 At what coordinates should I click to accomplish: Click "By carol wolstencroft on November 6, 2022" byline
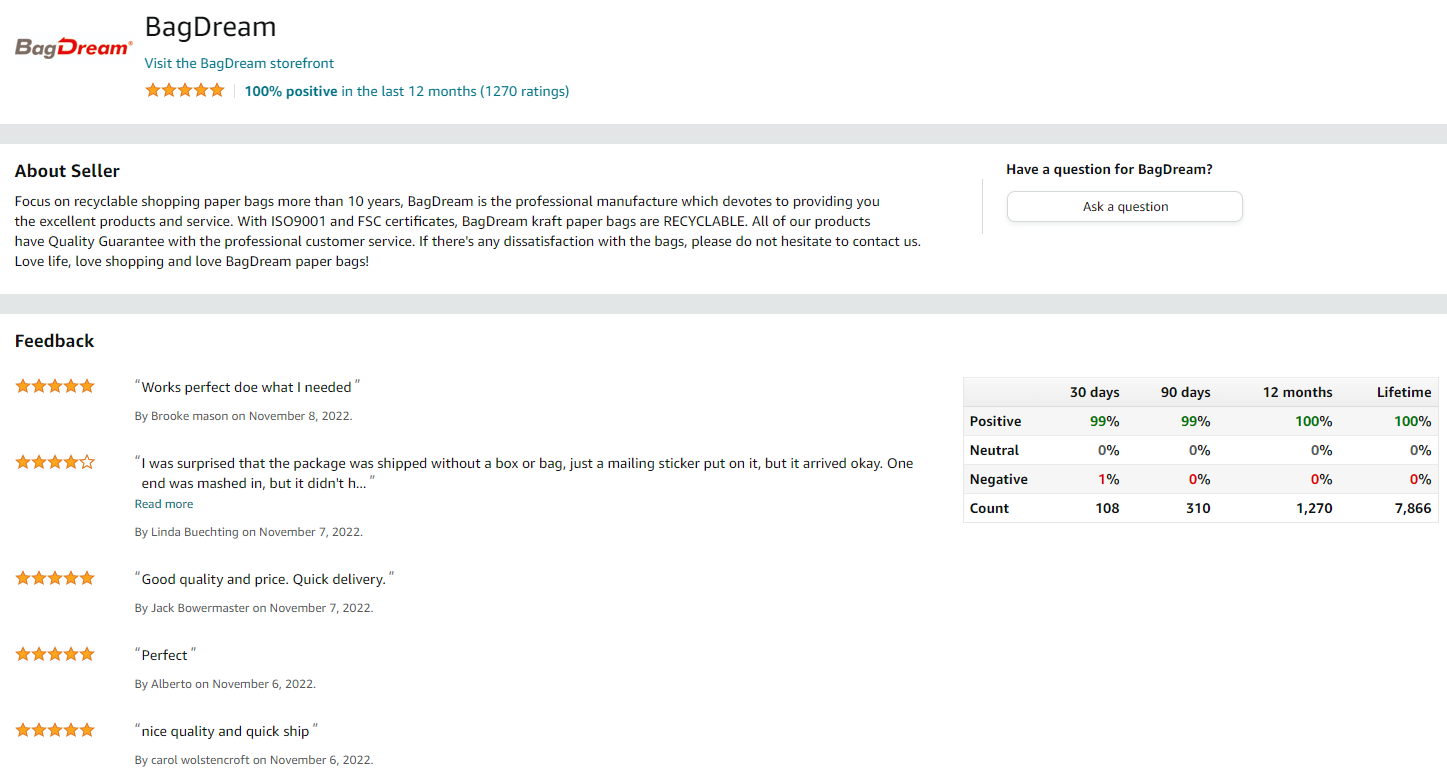(254, 760)
